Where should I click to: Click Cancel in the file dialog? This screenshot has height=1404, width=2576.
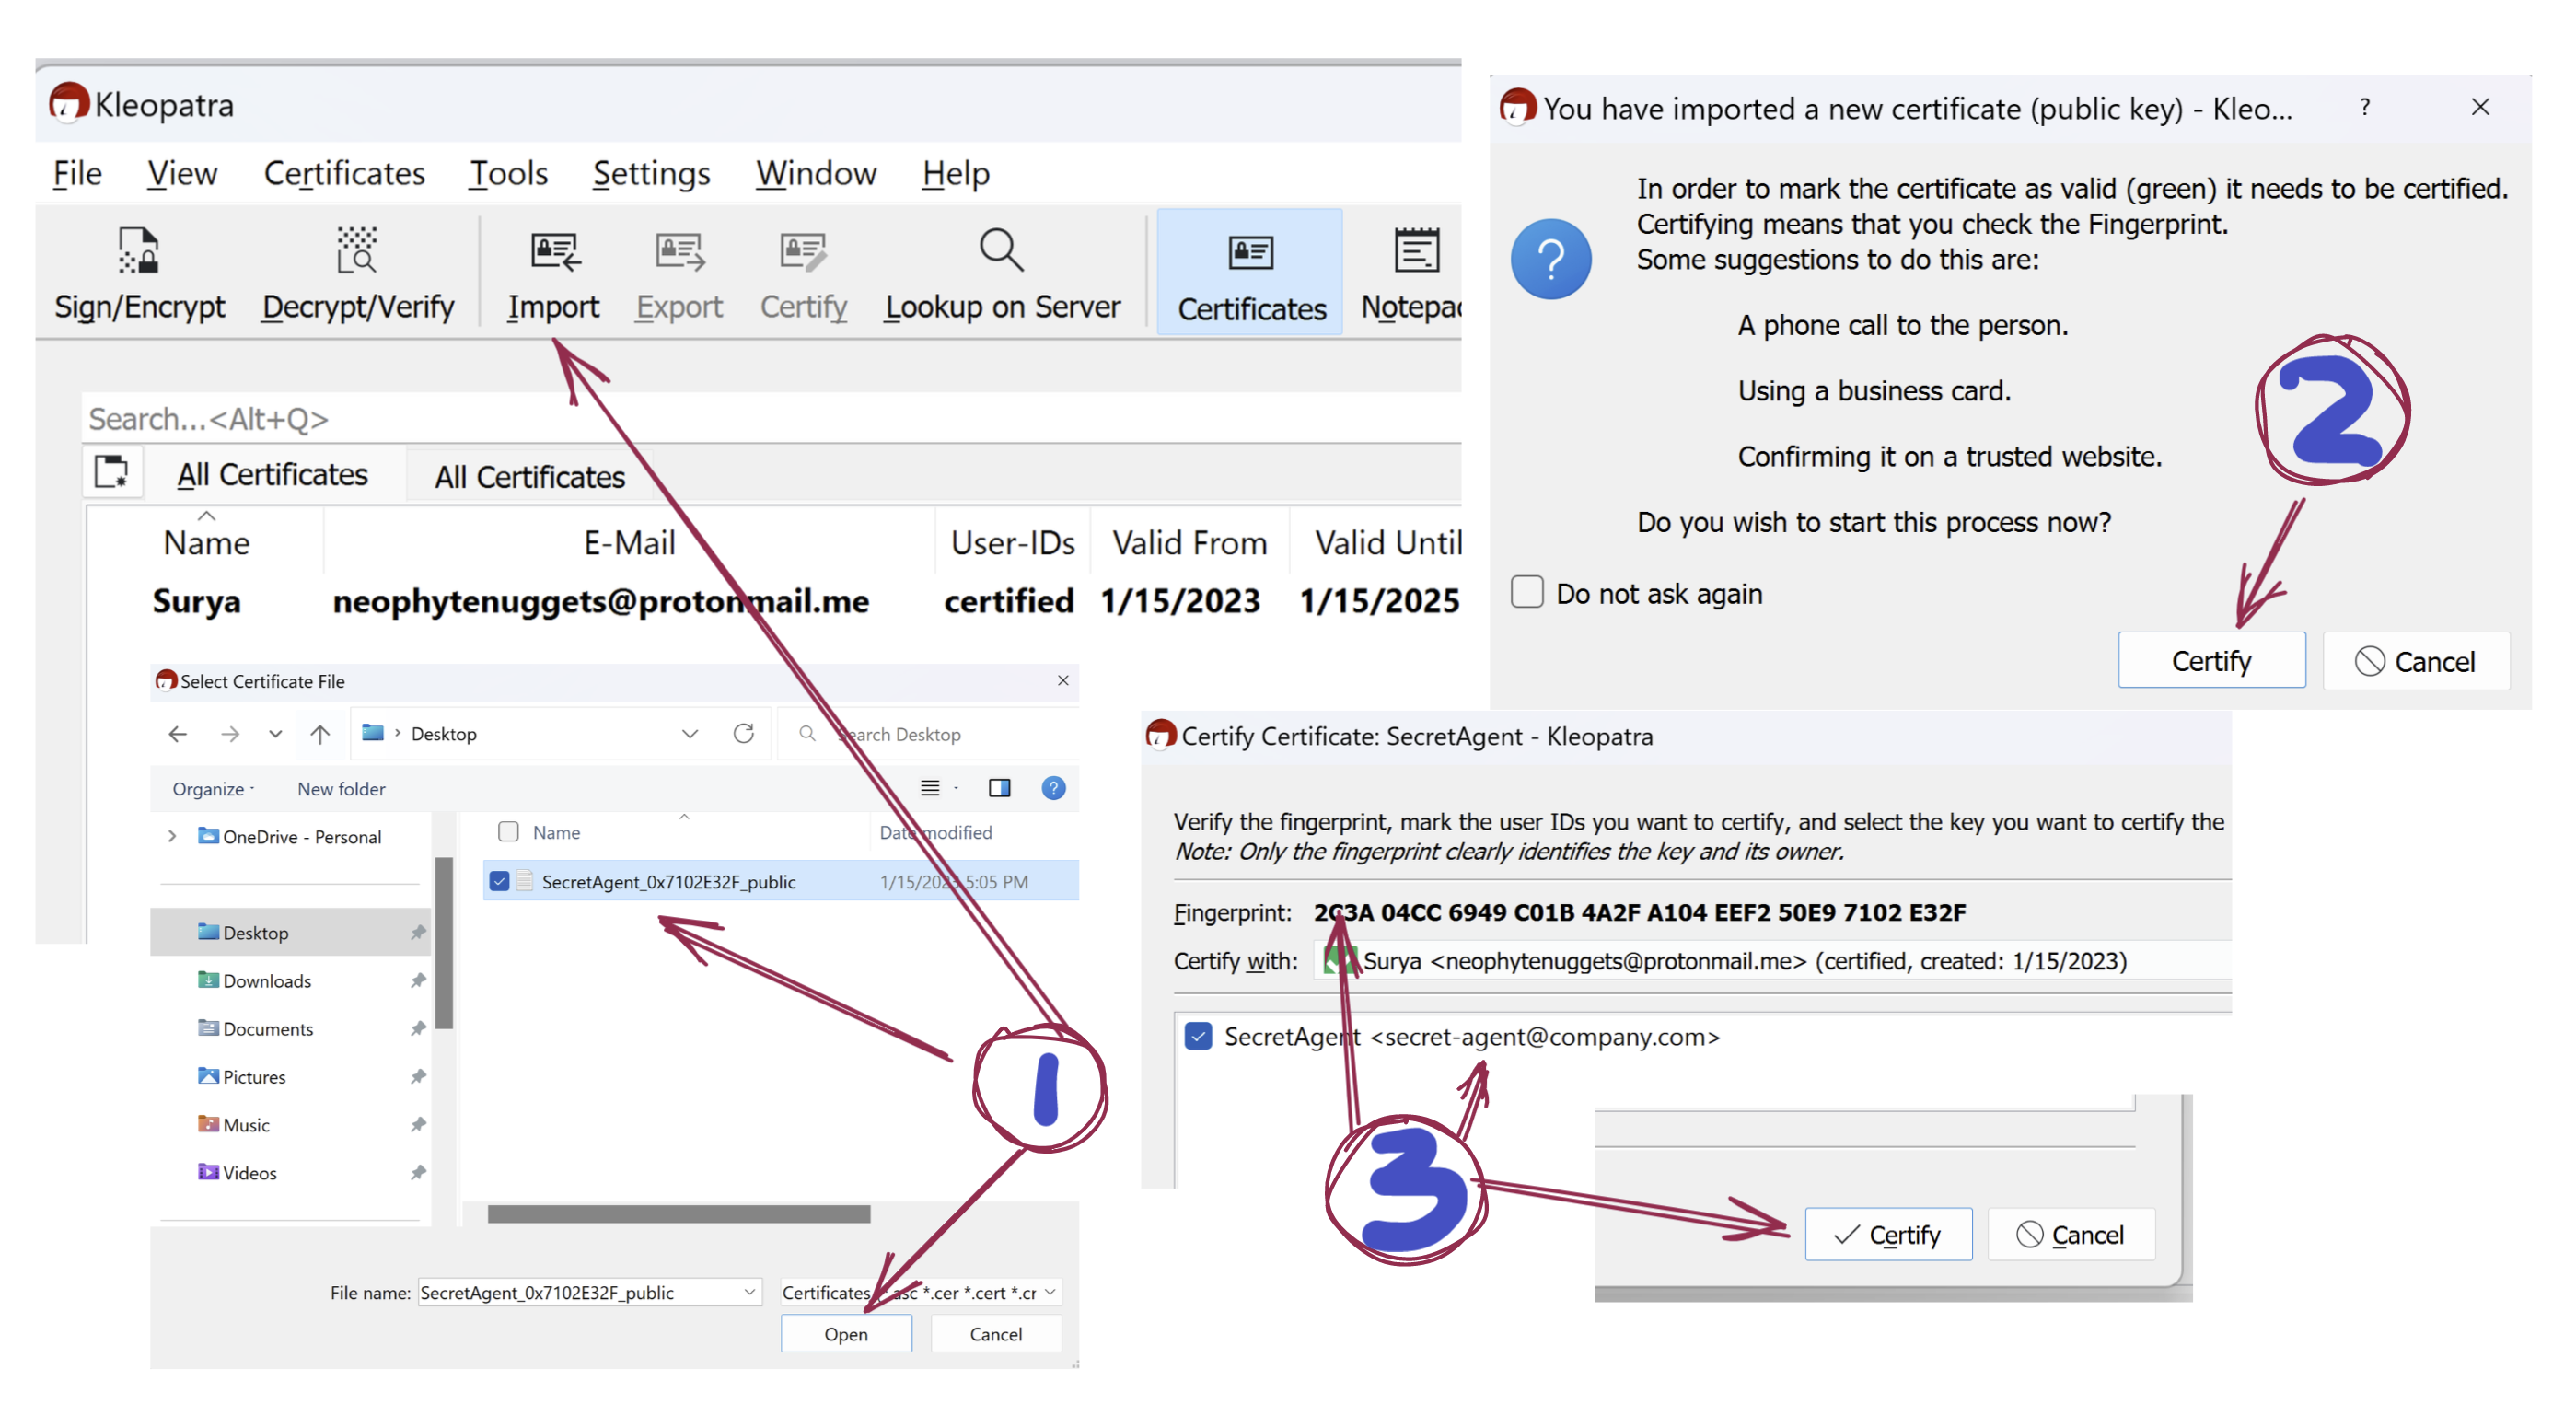click(996, 1333)
